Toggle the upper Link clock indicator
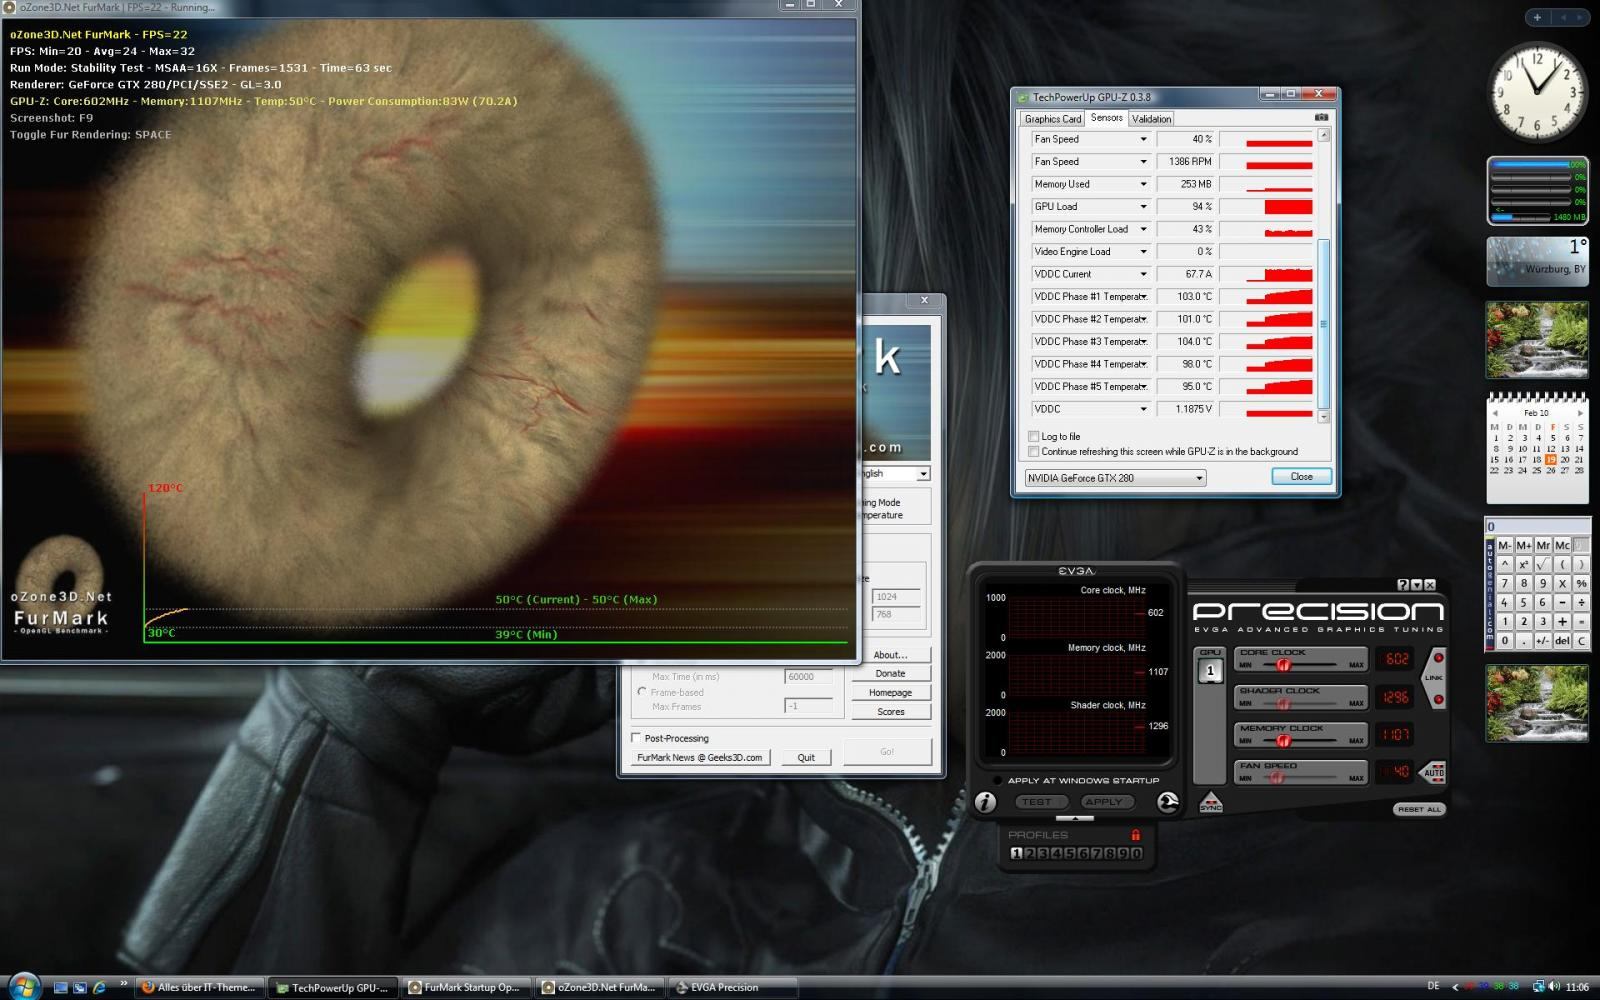This screenshot has width=1600, height=1000. [x=1438, y=658]
